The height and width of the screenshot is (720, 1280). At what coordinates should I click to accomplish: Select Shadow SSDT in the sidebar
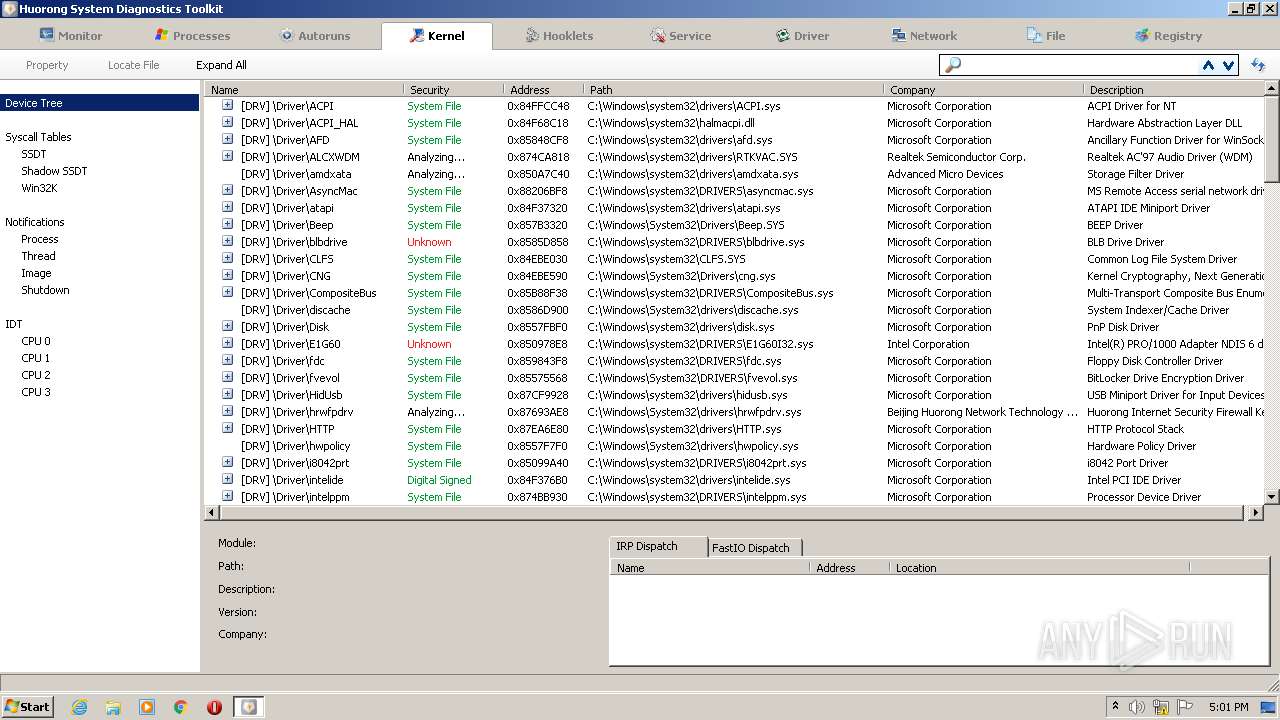54,171
